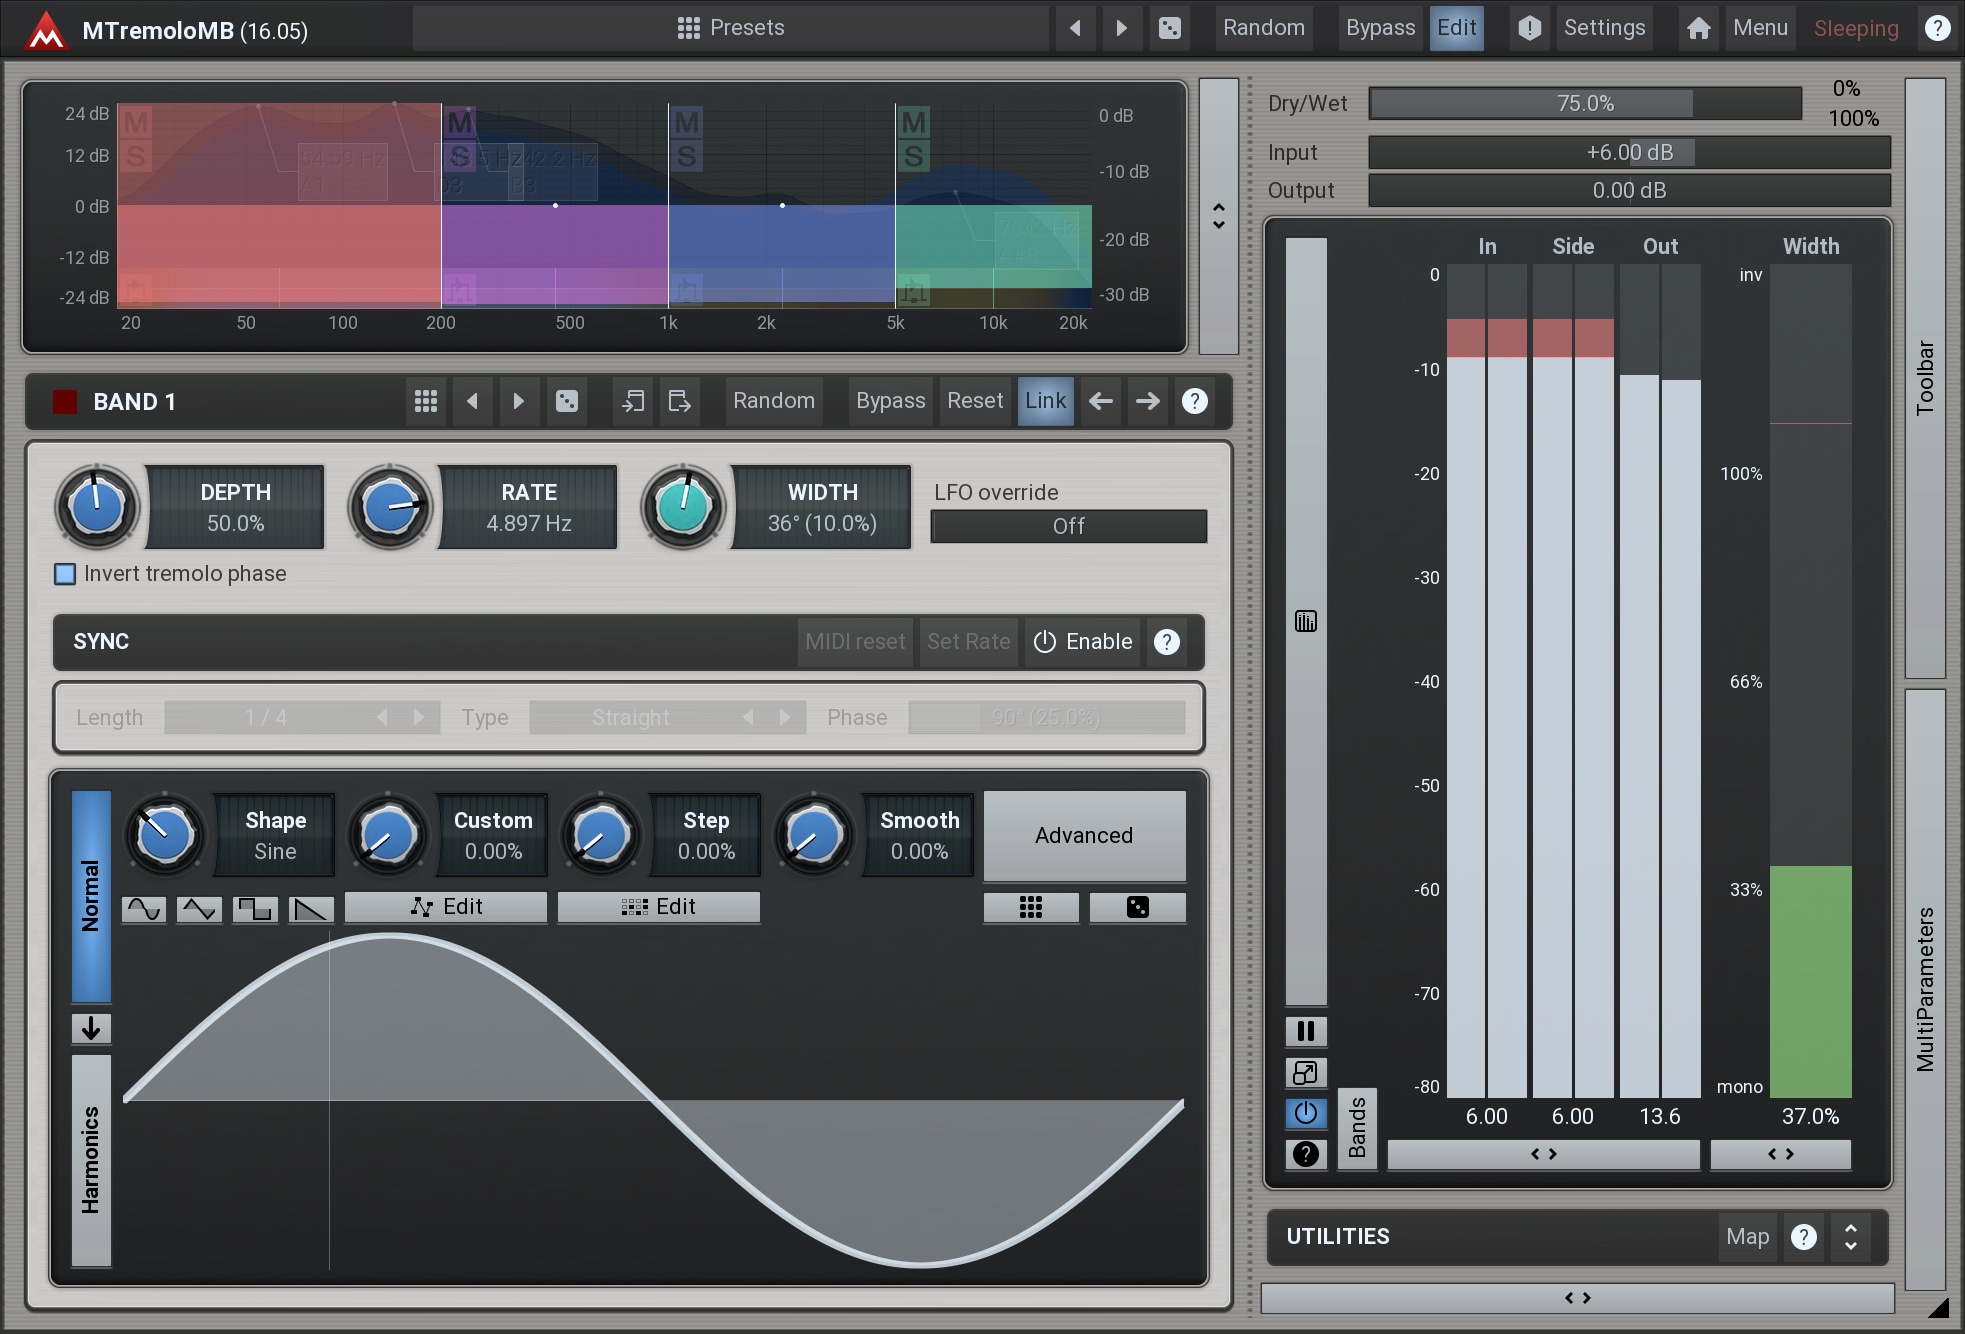Expand the UTILITIES section arrows
This screenshot has height=1334, width=1965.
1851,1237
